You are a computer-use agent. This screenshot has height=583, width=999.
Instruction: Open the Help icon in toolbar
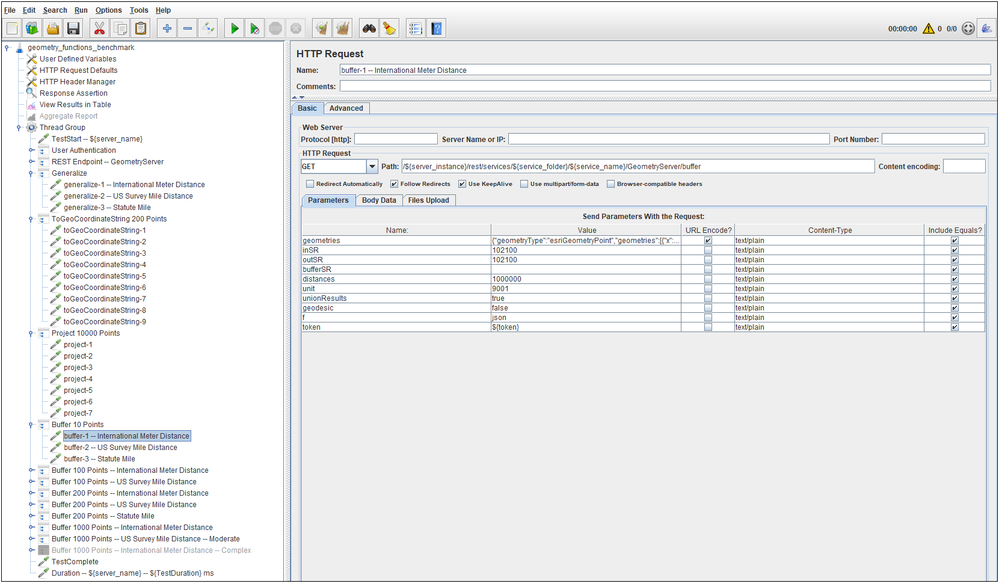[x=437, y=29]
